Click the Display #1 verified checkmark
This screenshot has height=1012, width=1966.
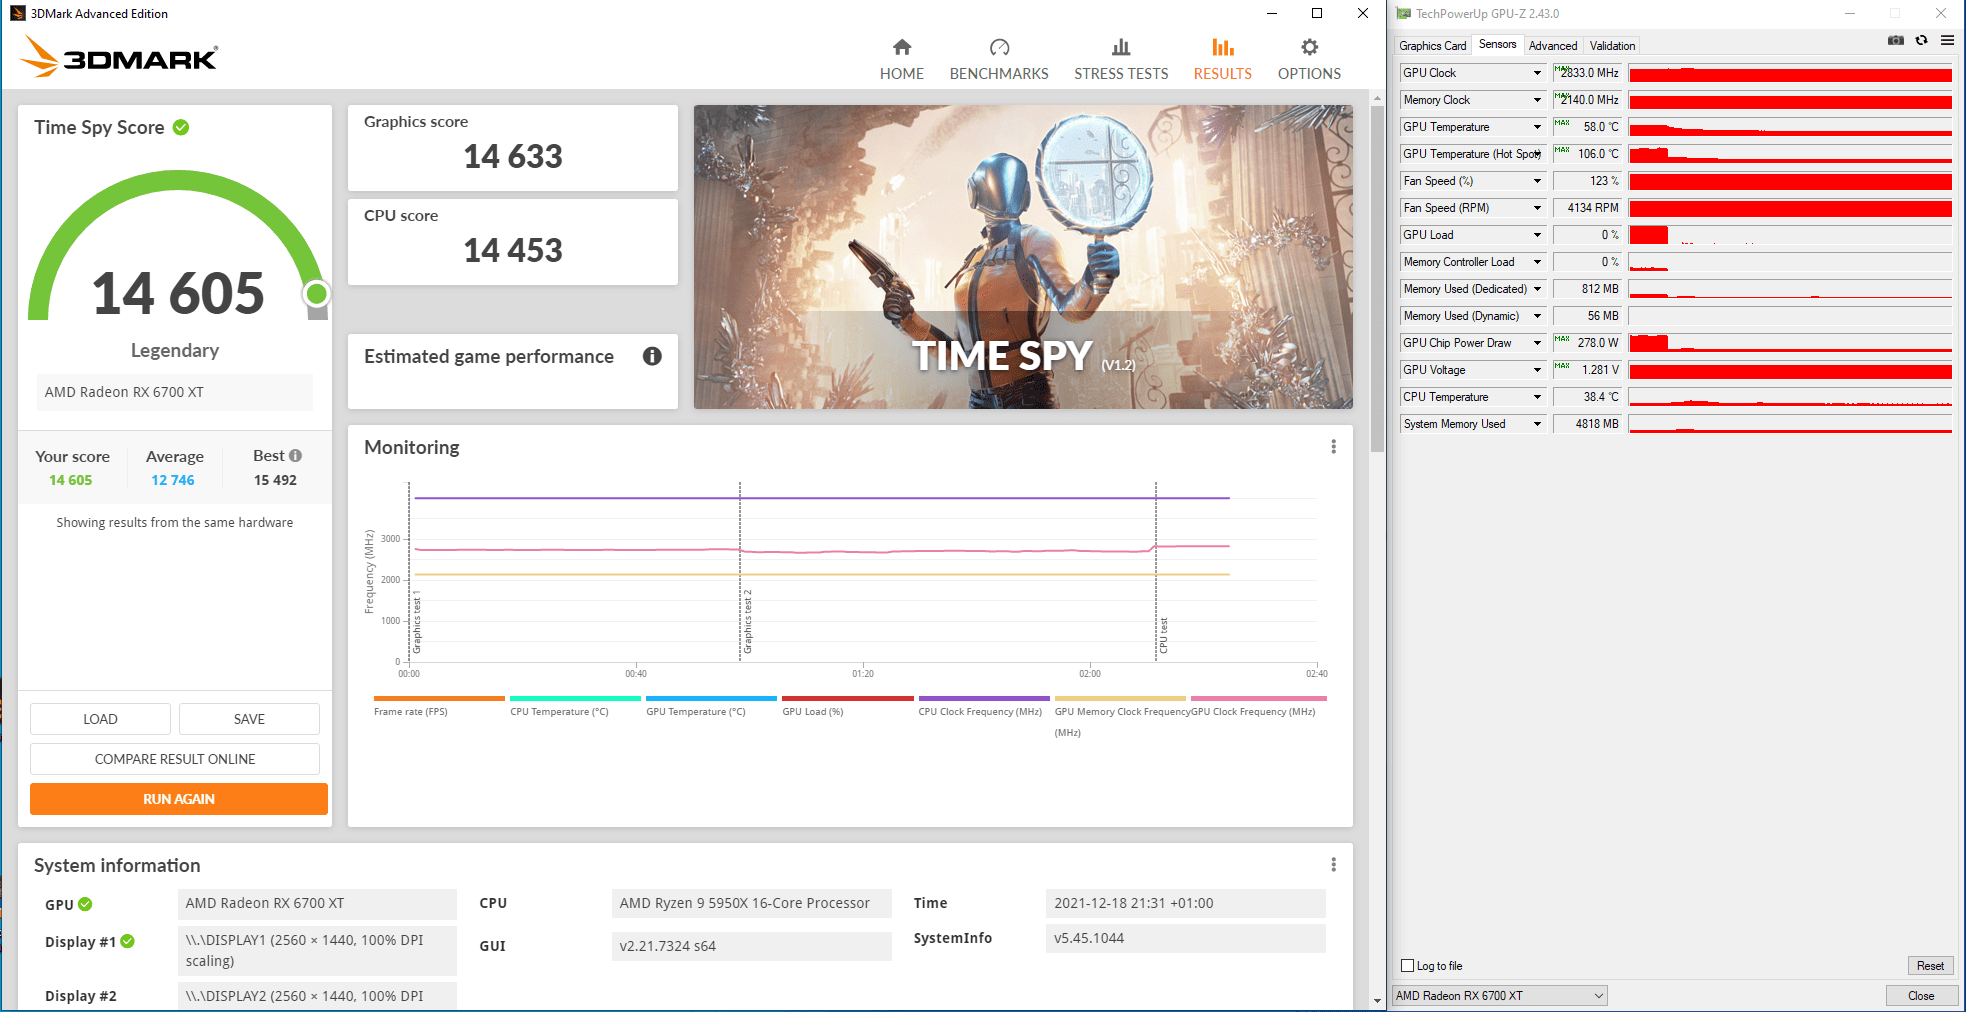(x=128, y=941)
